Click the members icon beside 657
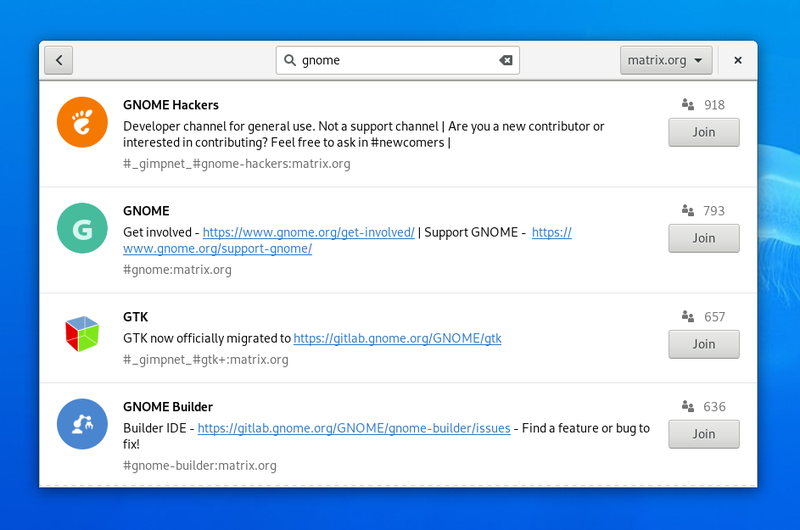 pos(688,316)
